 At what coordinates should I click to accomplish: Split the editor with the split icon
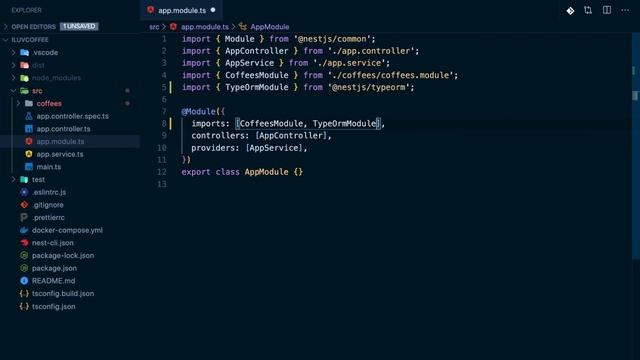point(607,10)
